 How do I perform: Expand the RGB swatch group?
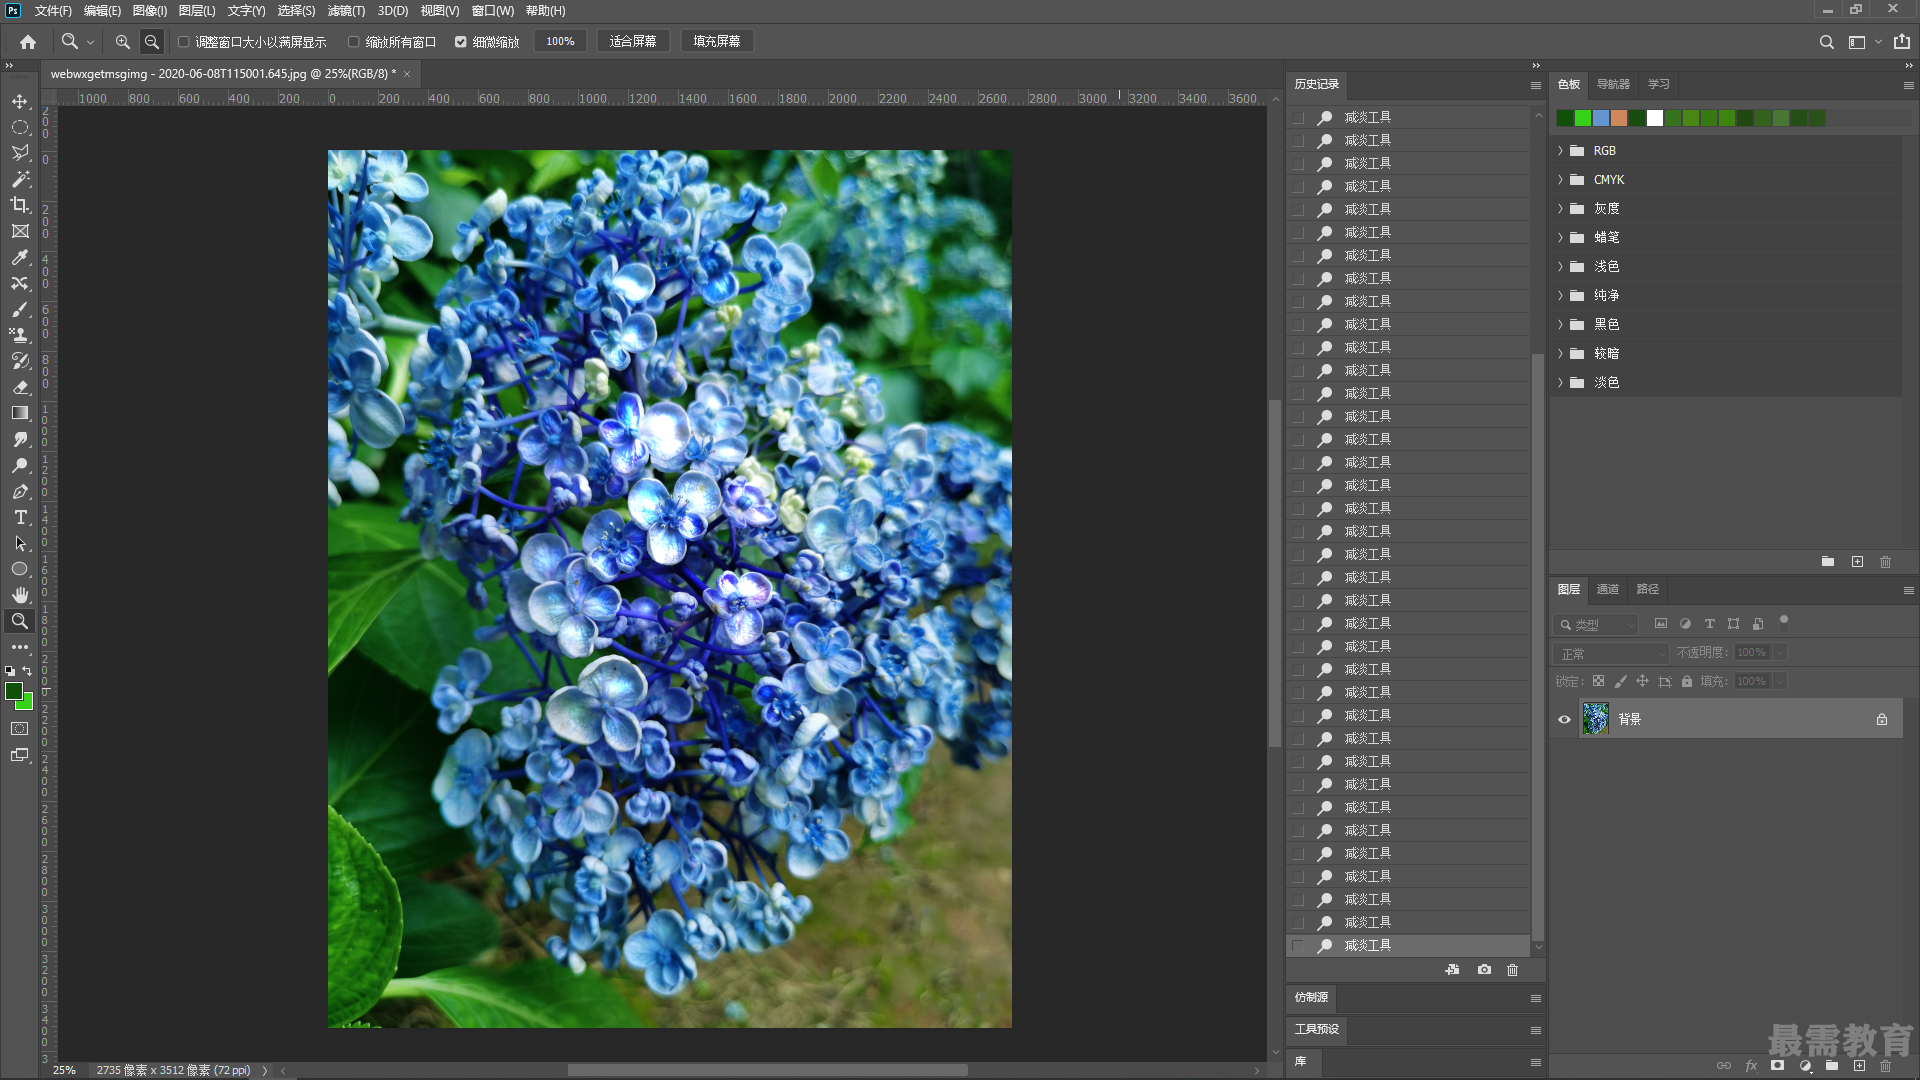(1560, 151)
